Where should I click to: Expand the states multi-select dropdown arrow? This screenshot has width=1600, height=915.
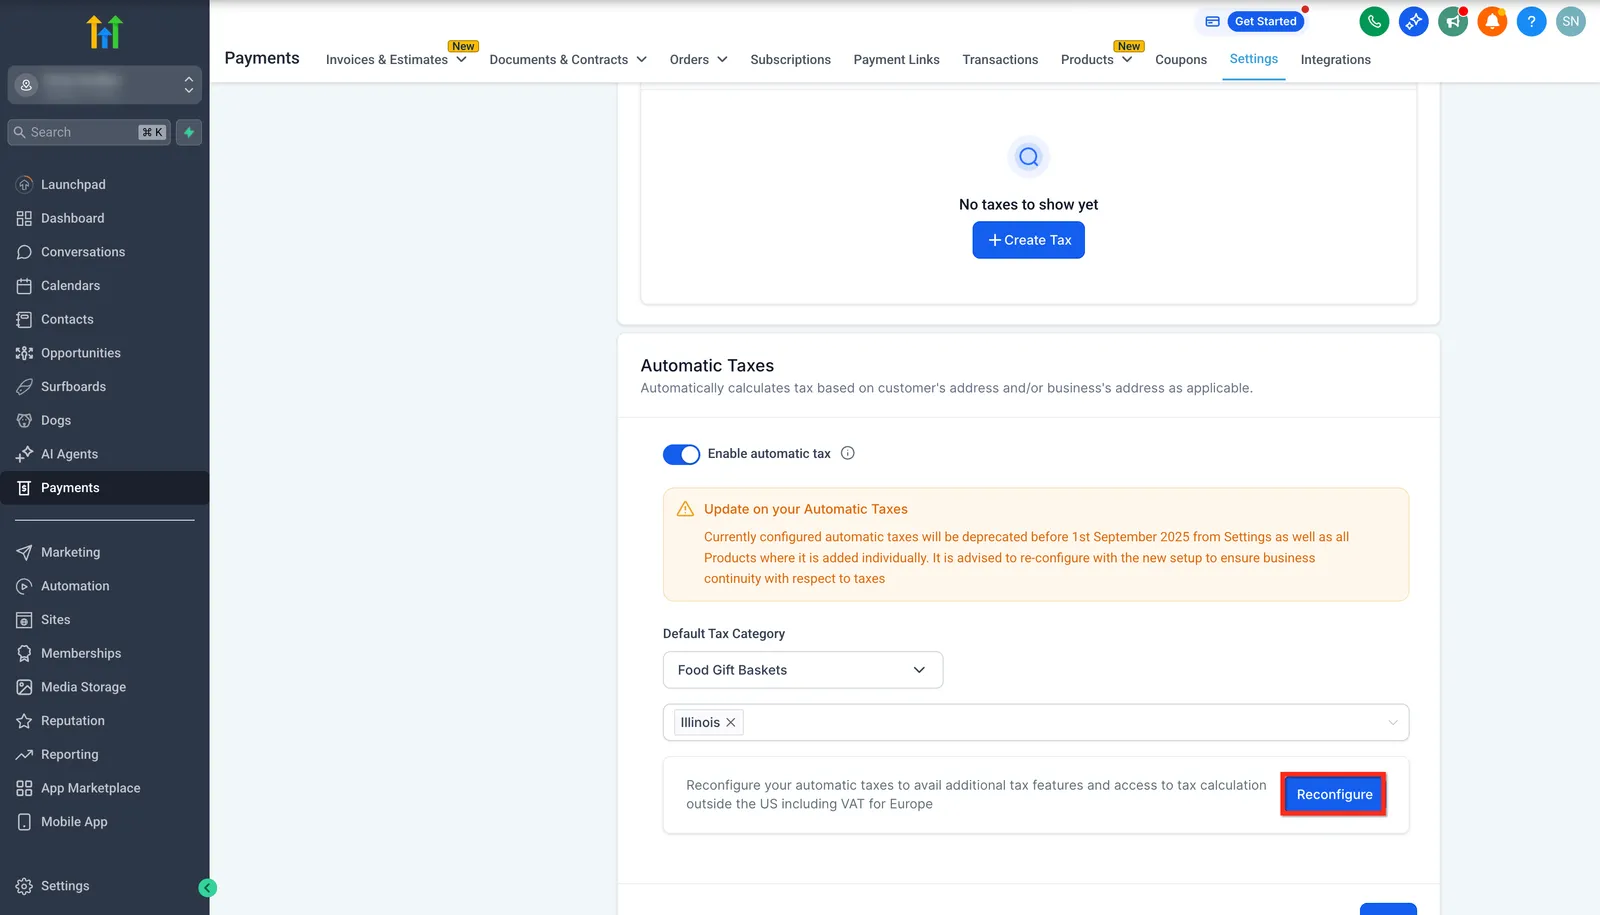pyautogui.click(x=1393, y=723)
